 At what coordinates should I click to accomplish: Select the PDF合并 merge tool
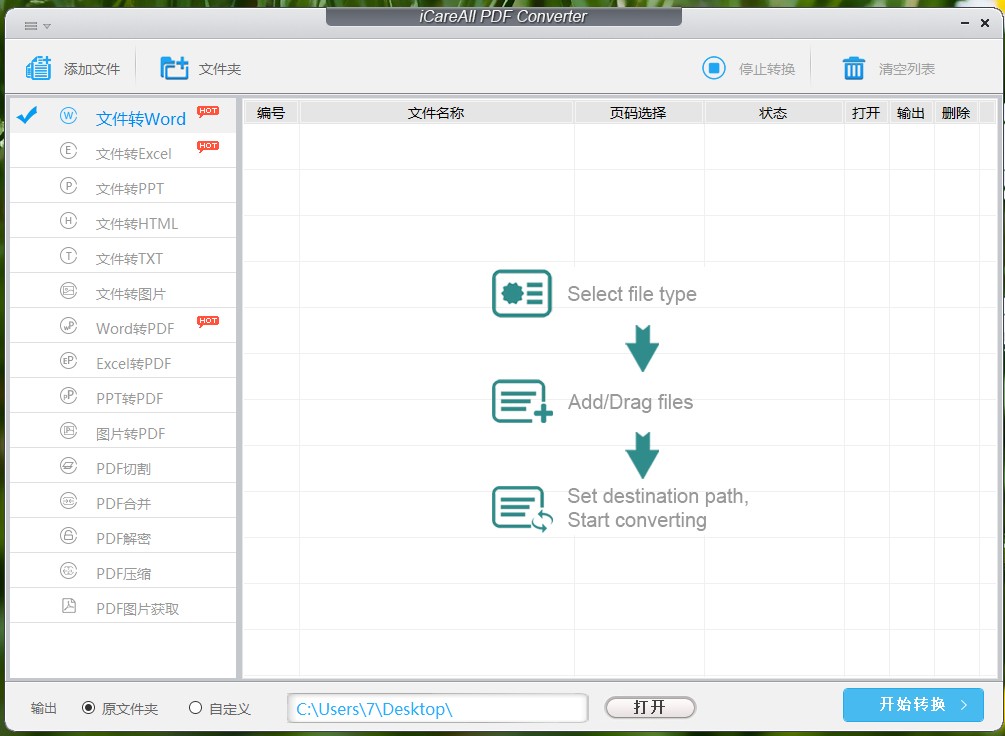[x=122, y=501]
